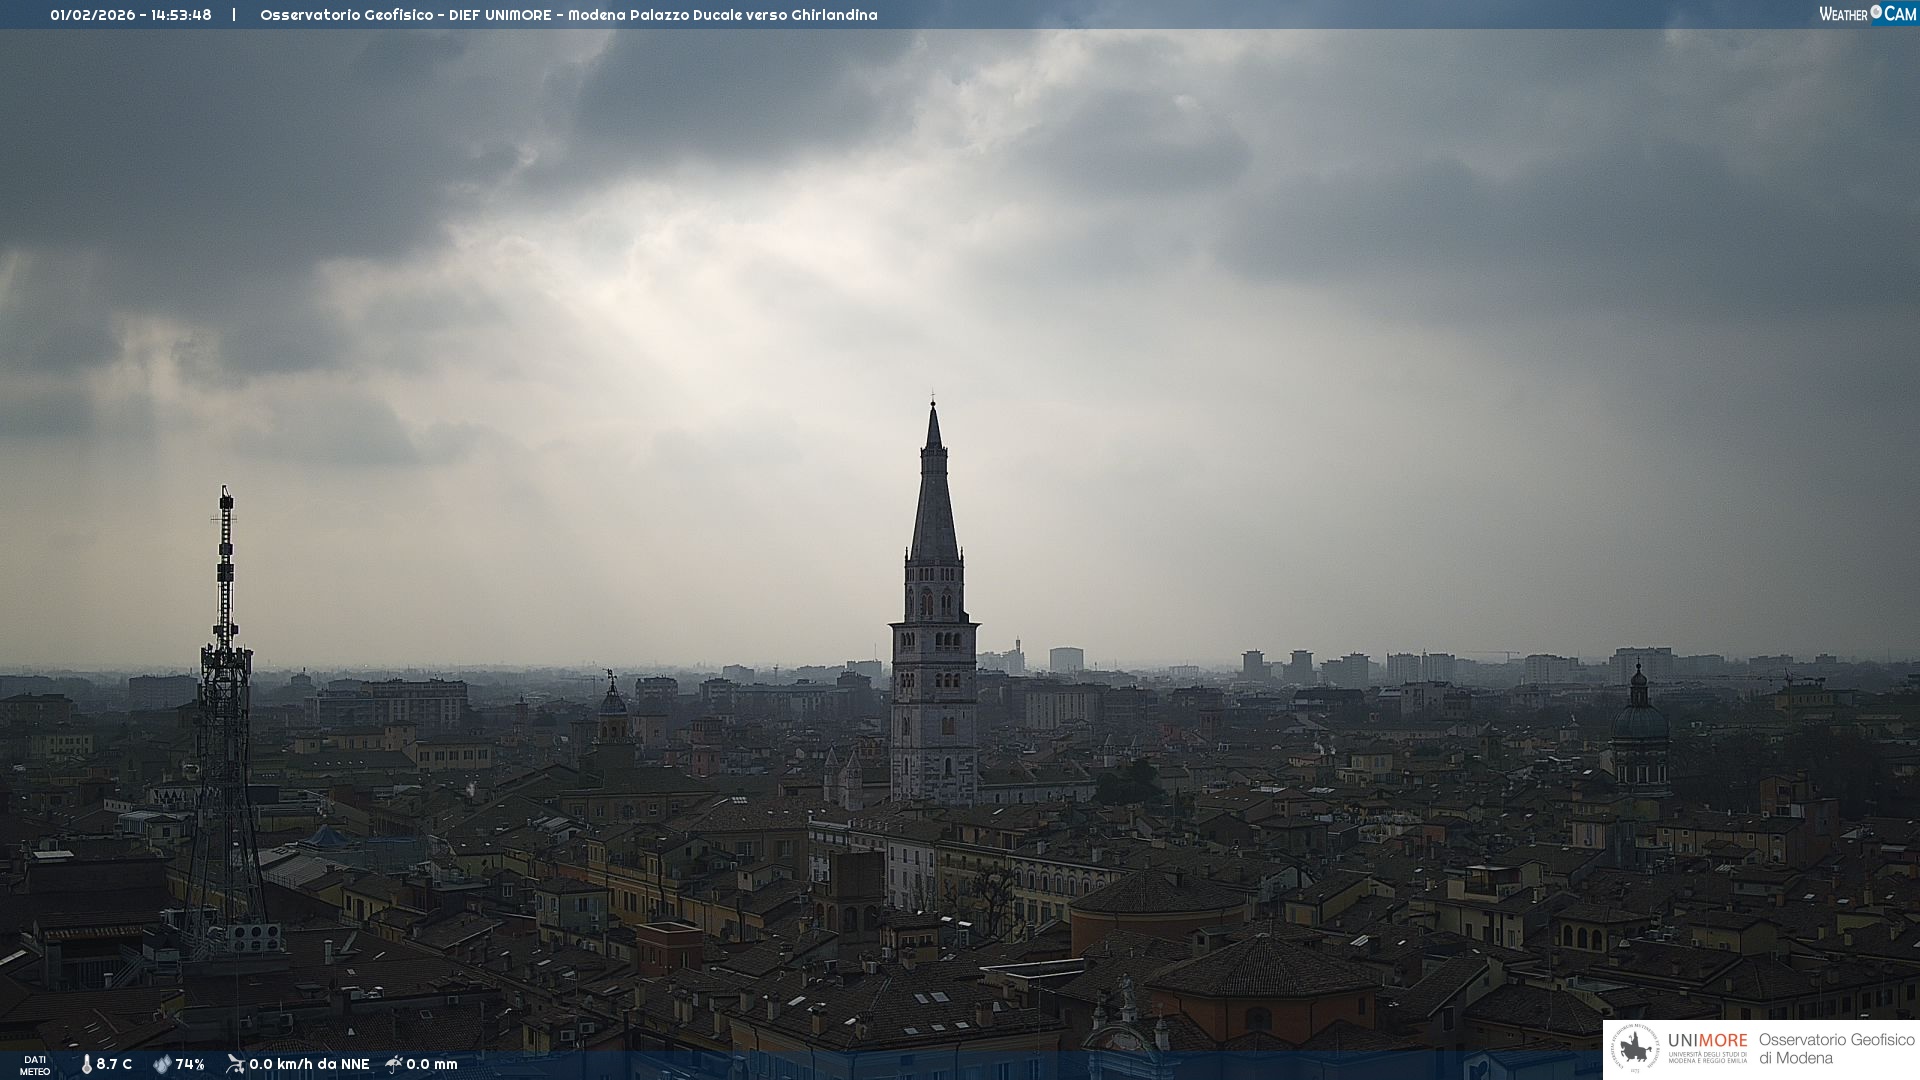Click the Università degli Studi subtitle
The width and height of the screenshot is (1920, 1080).
[x=1707, y=1058]
